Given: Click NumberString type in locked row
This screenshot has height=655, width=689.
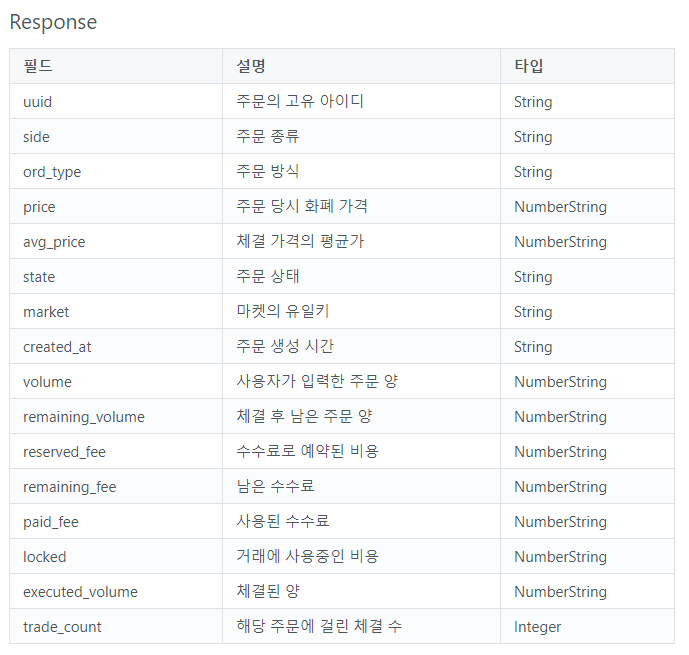Looking at the screenshot, I should 560,557.
